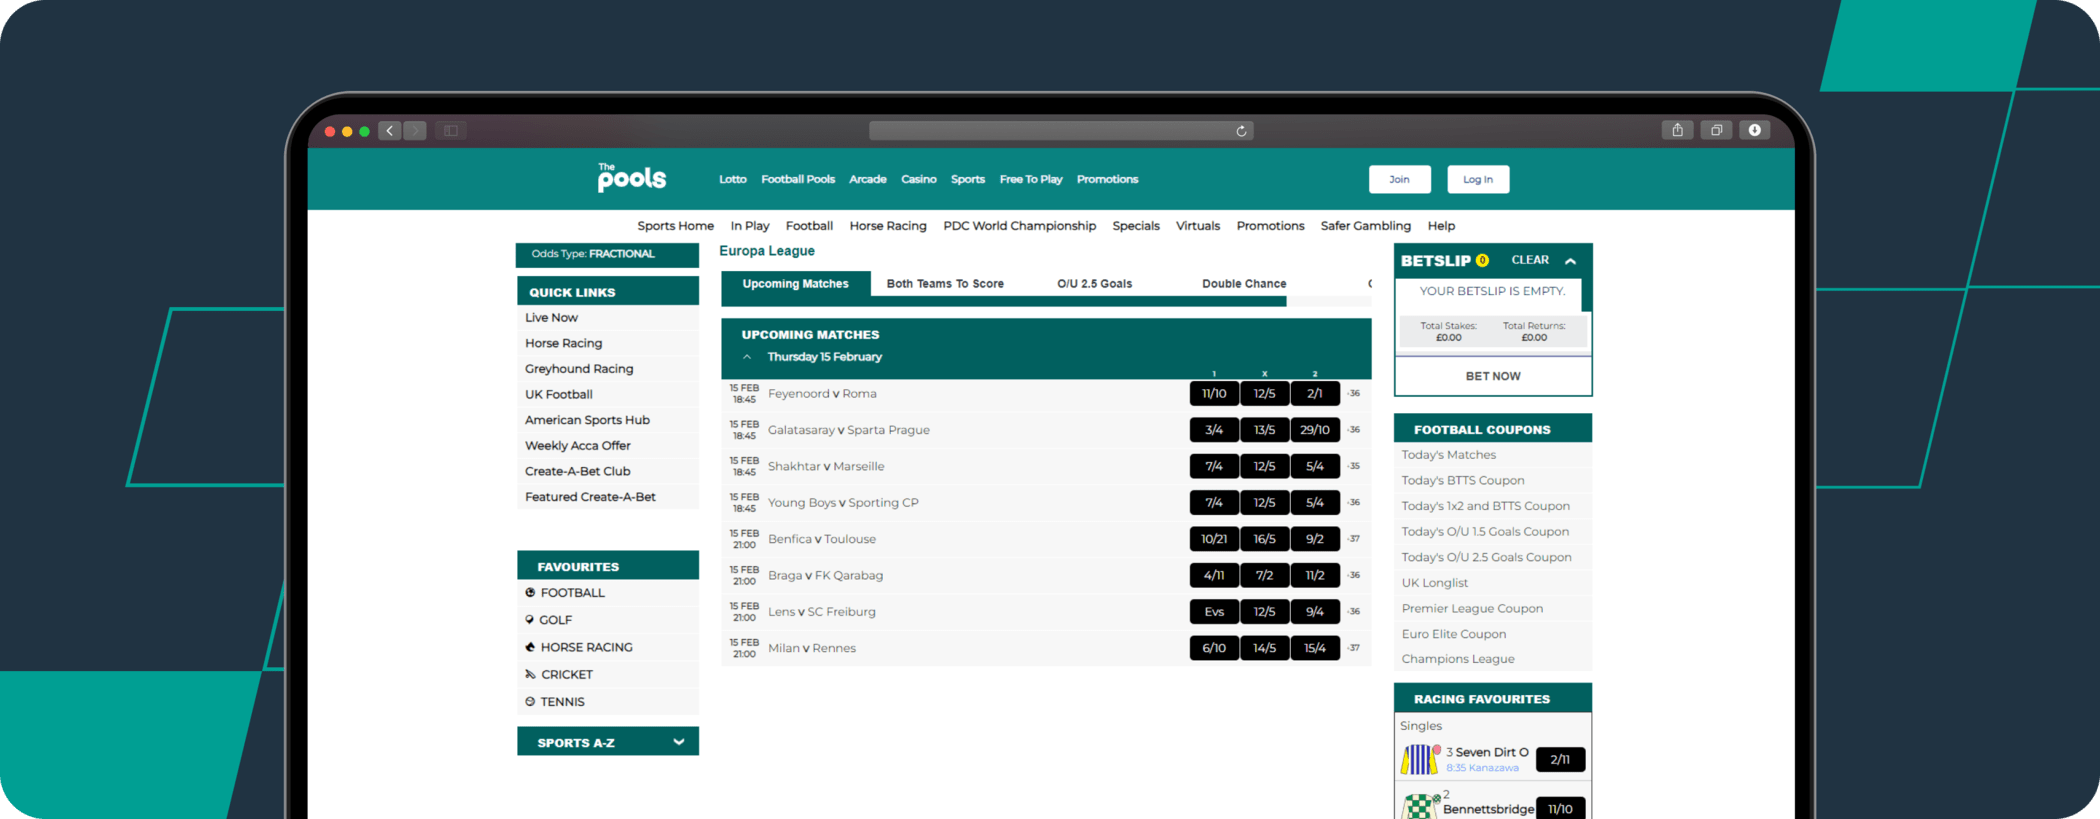Collapse the Betslip panel chevron
The image size is (2100, 819).
coord(1571,261)
